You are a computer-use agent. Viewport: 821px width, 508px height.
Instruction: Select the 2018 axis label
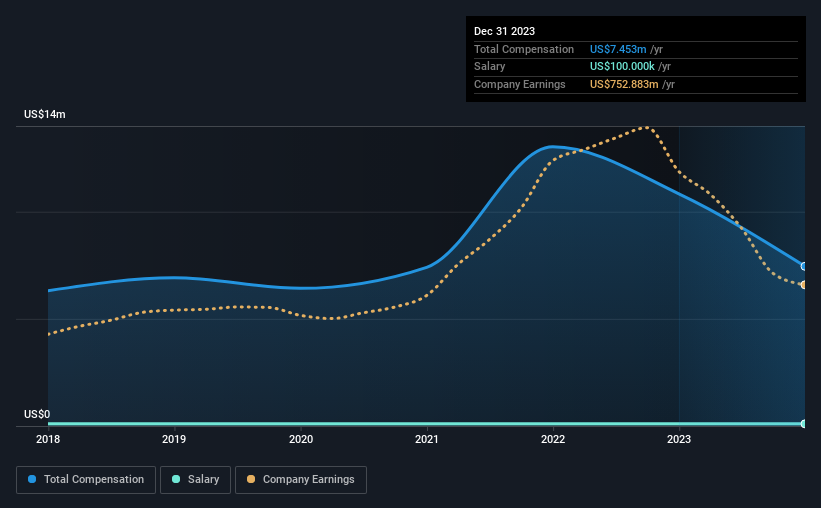48,439
